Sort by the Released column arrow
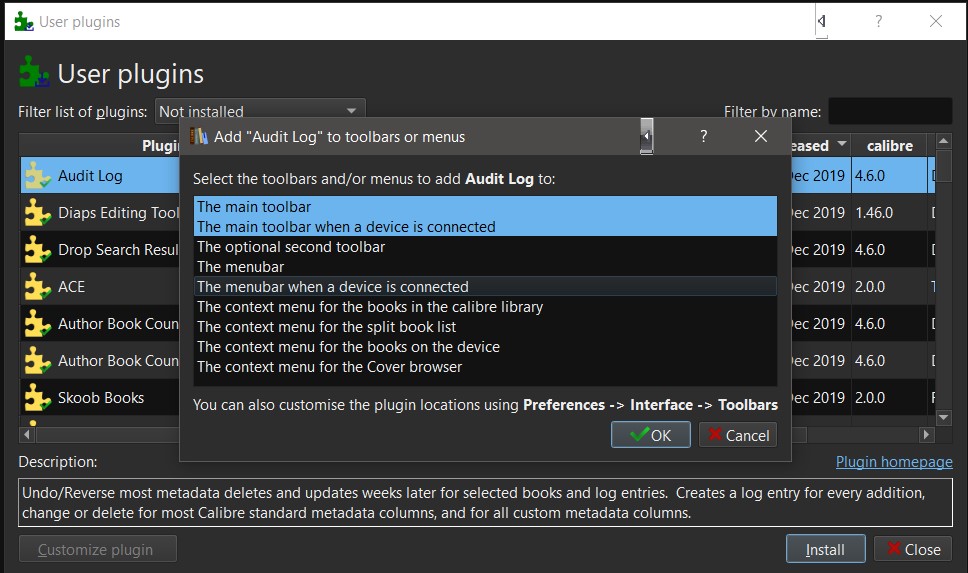968x573 pixels. point(842,145)
